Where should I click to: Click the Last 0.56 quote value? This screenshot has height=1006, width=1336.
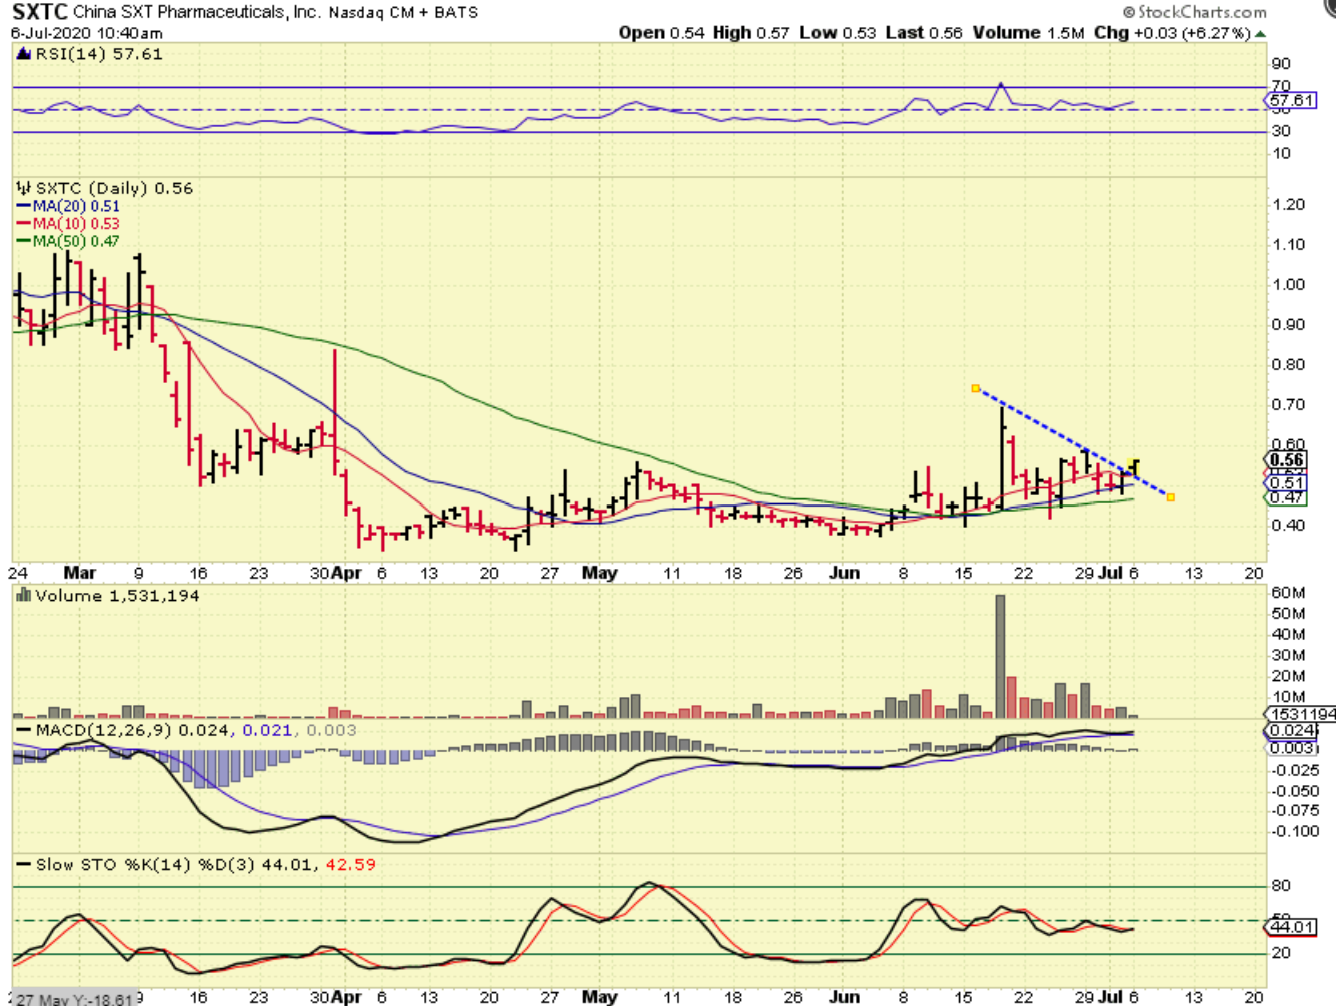[924, 33]
